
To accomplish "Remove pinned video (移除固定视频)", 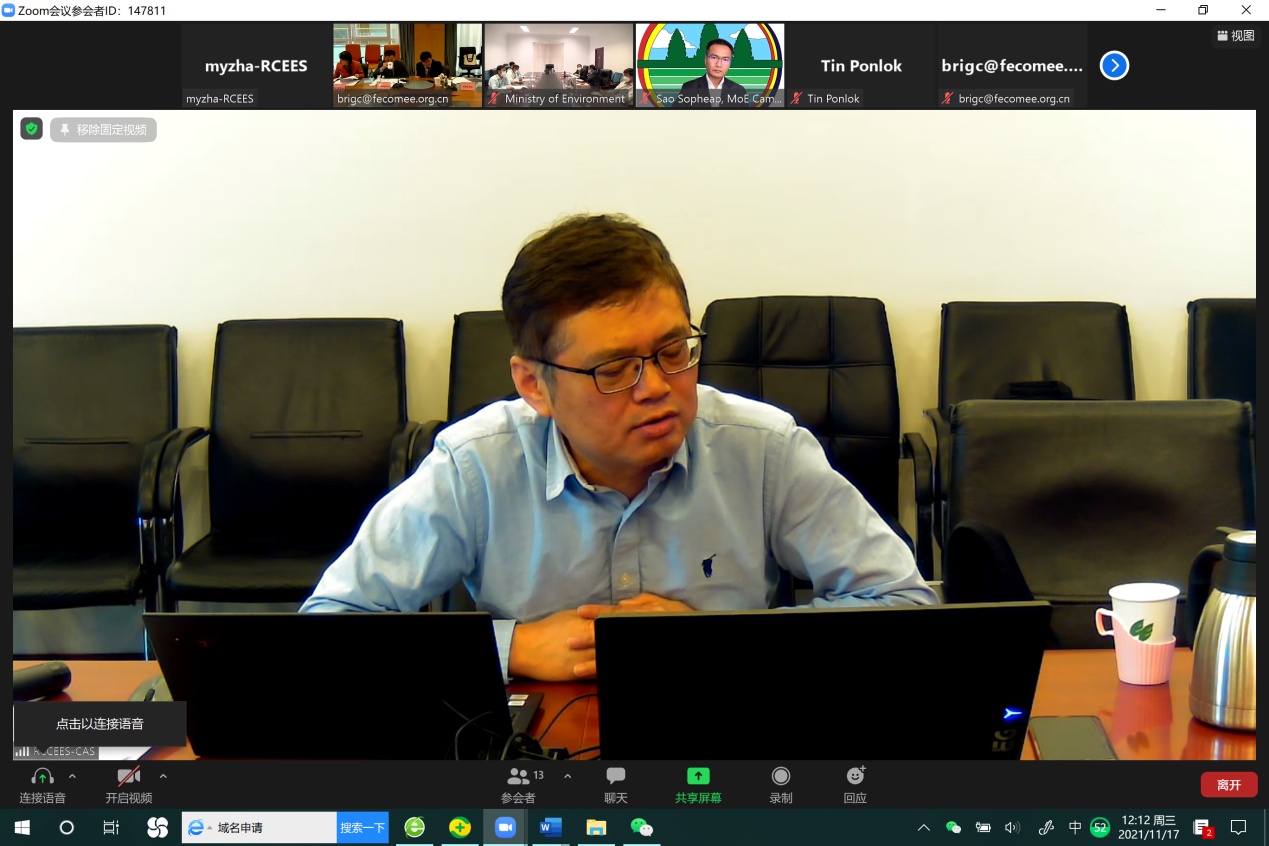I will tap(104, 129).
